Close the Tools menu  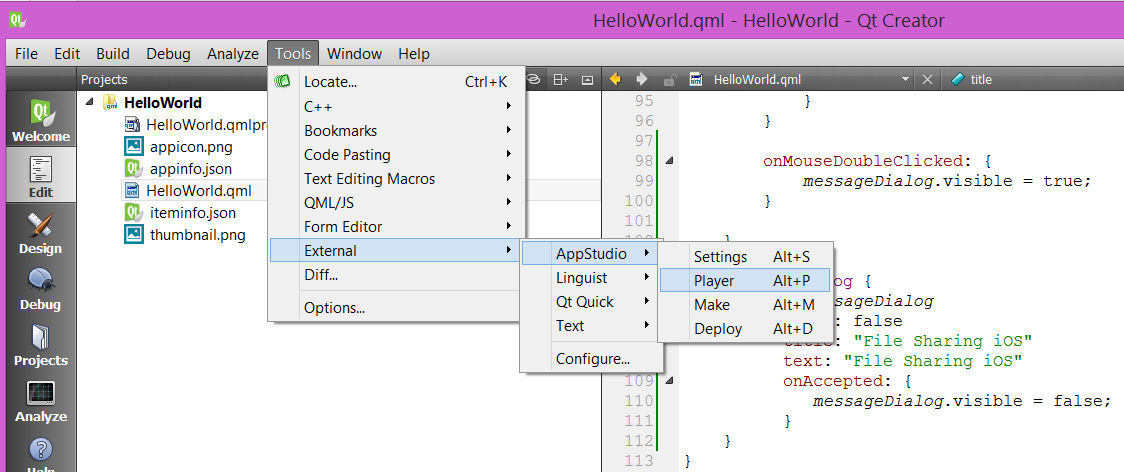(x=293, y=54)
